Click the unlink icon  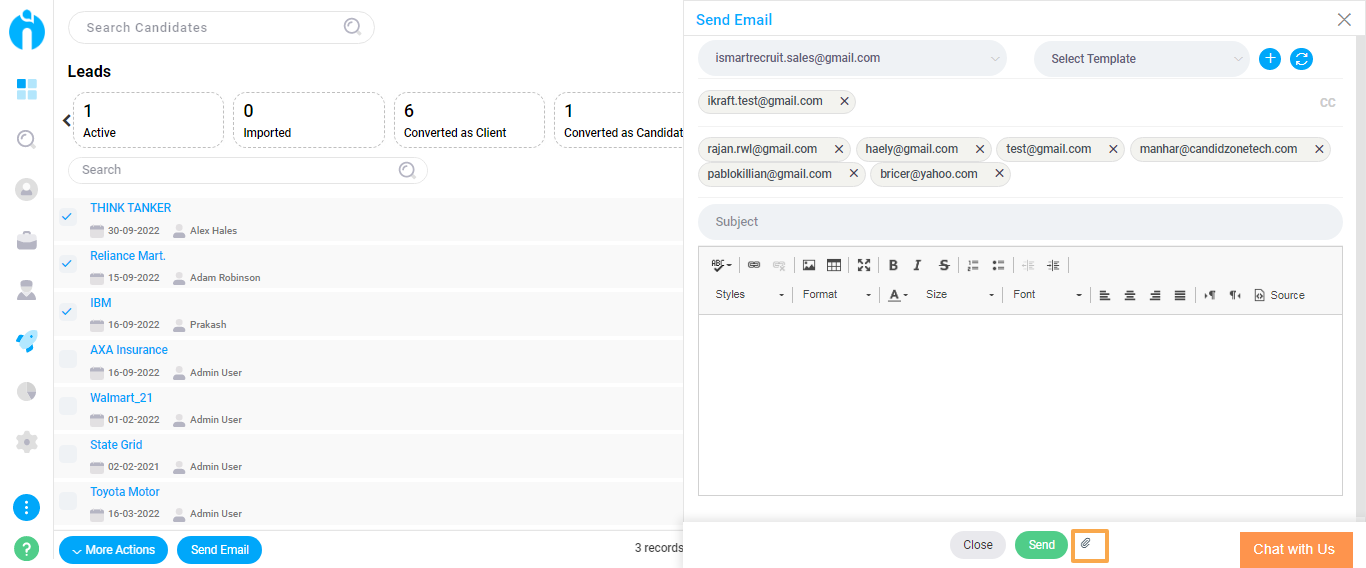pyautogui.click(x=779, y=265)
